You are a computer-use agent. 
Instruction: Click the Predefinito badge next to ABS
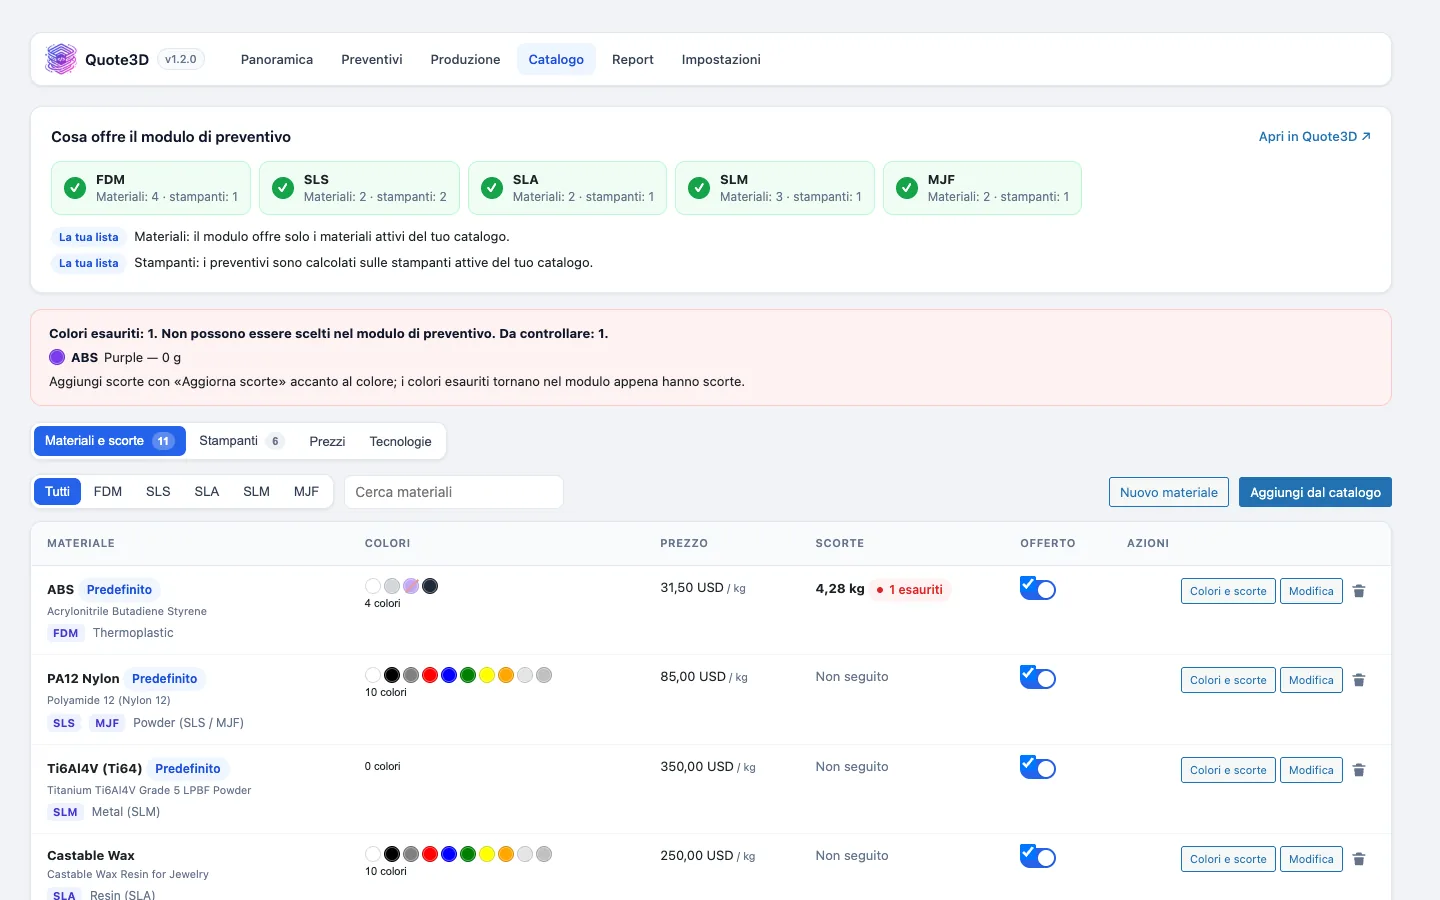119,590
